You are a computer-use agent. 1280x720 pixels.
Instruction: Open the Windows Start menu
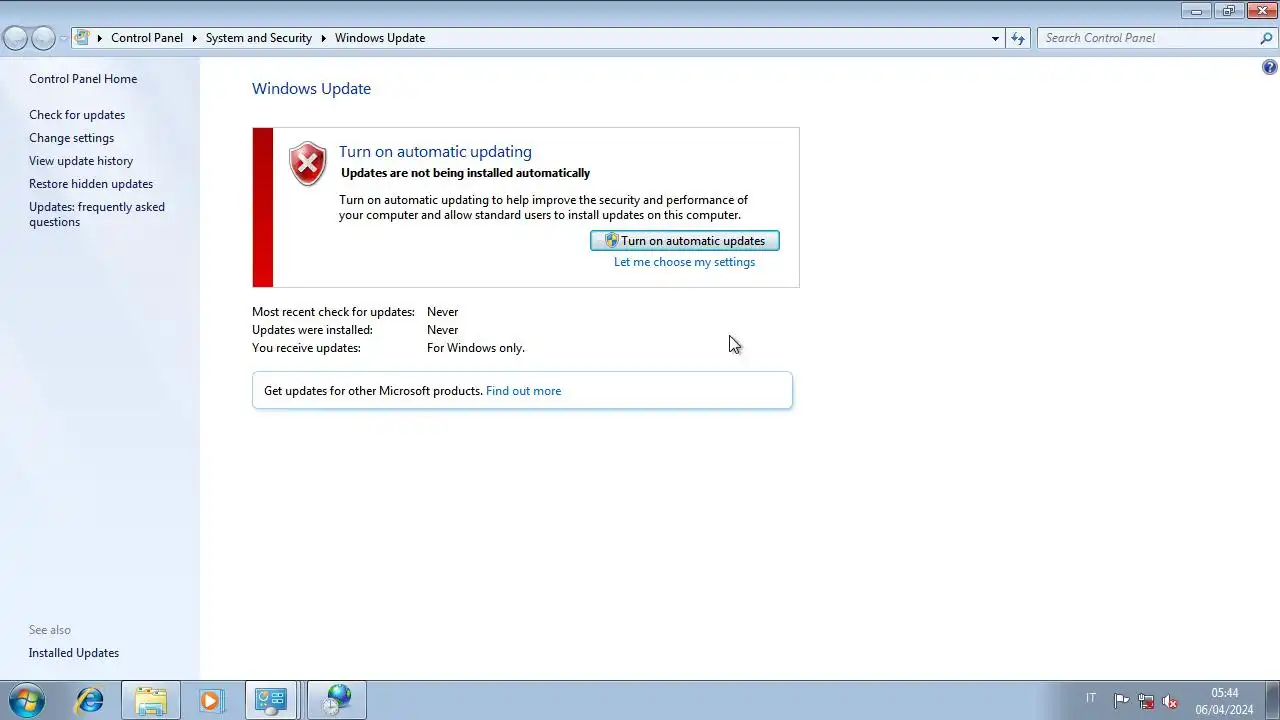point(26,699)
